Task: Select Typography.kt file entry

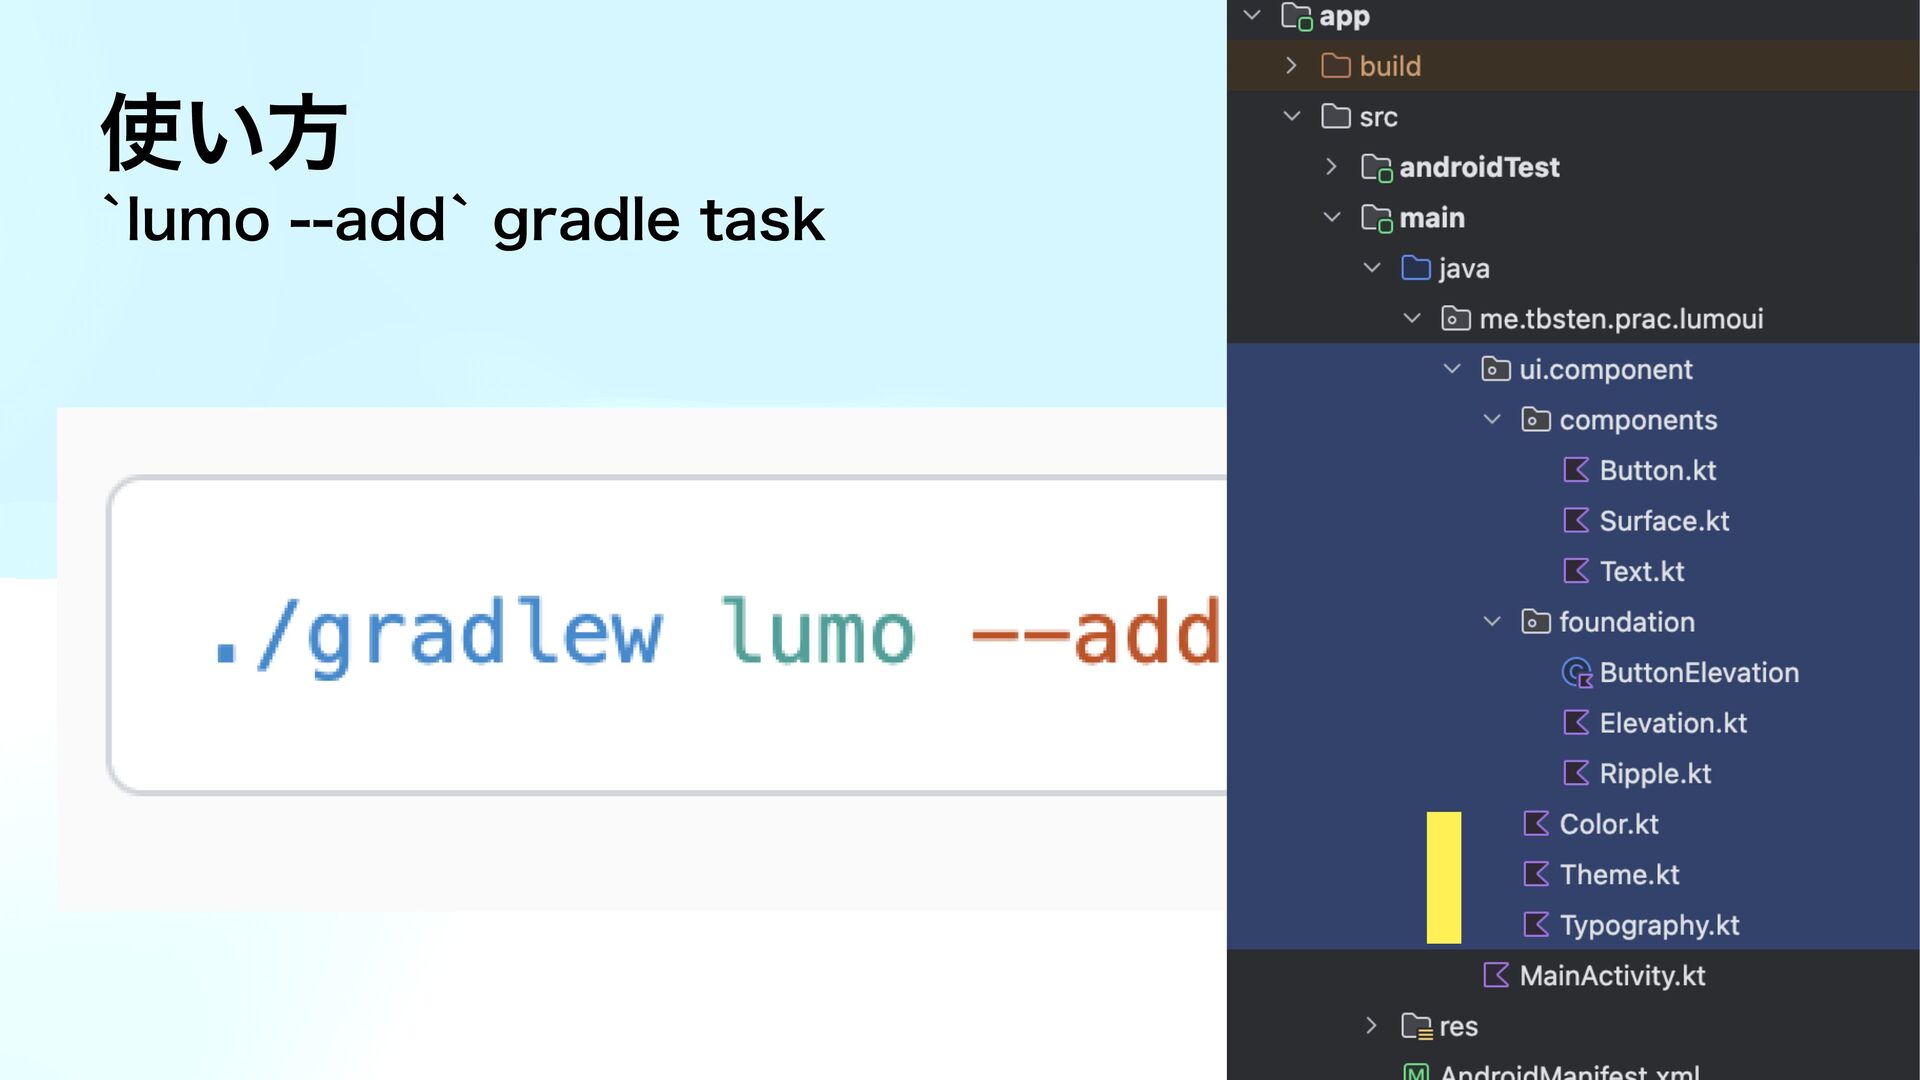Action: point(1648,925)
